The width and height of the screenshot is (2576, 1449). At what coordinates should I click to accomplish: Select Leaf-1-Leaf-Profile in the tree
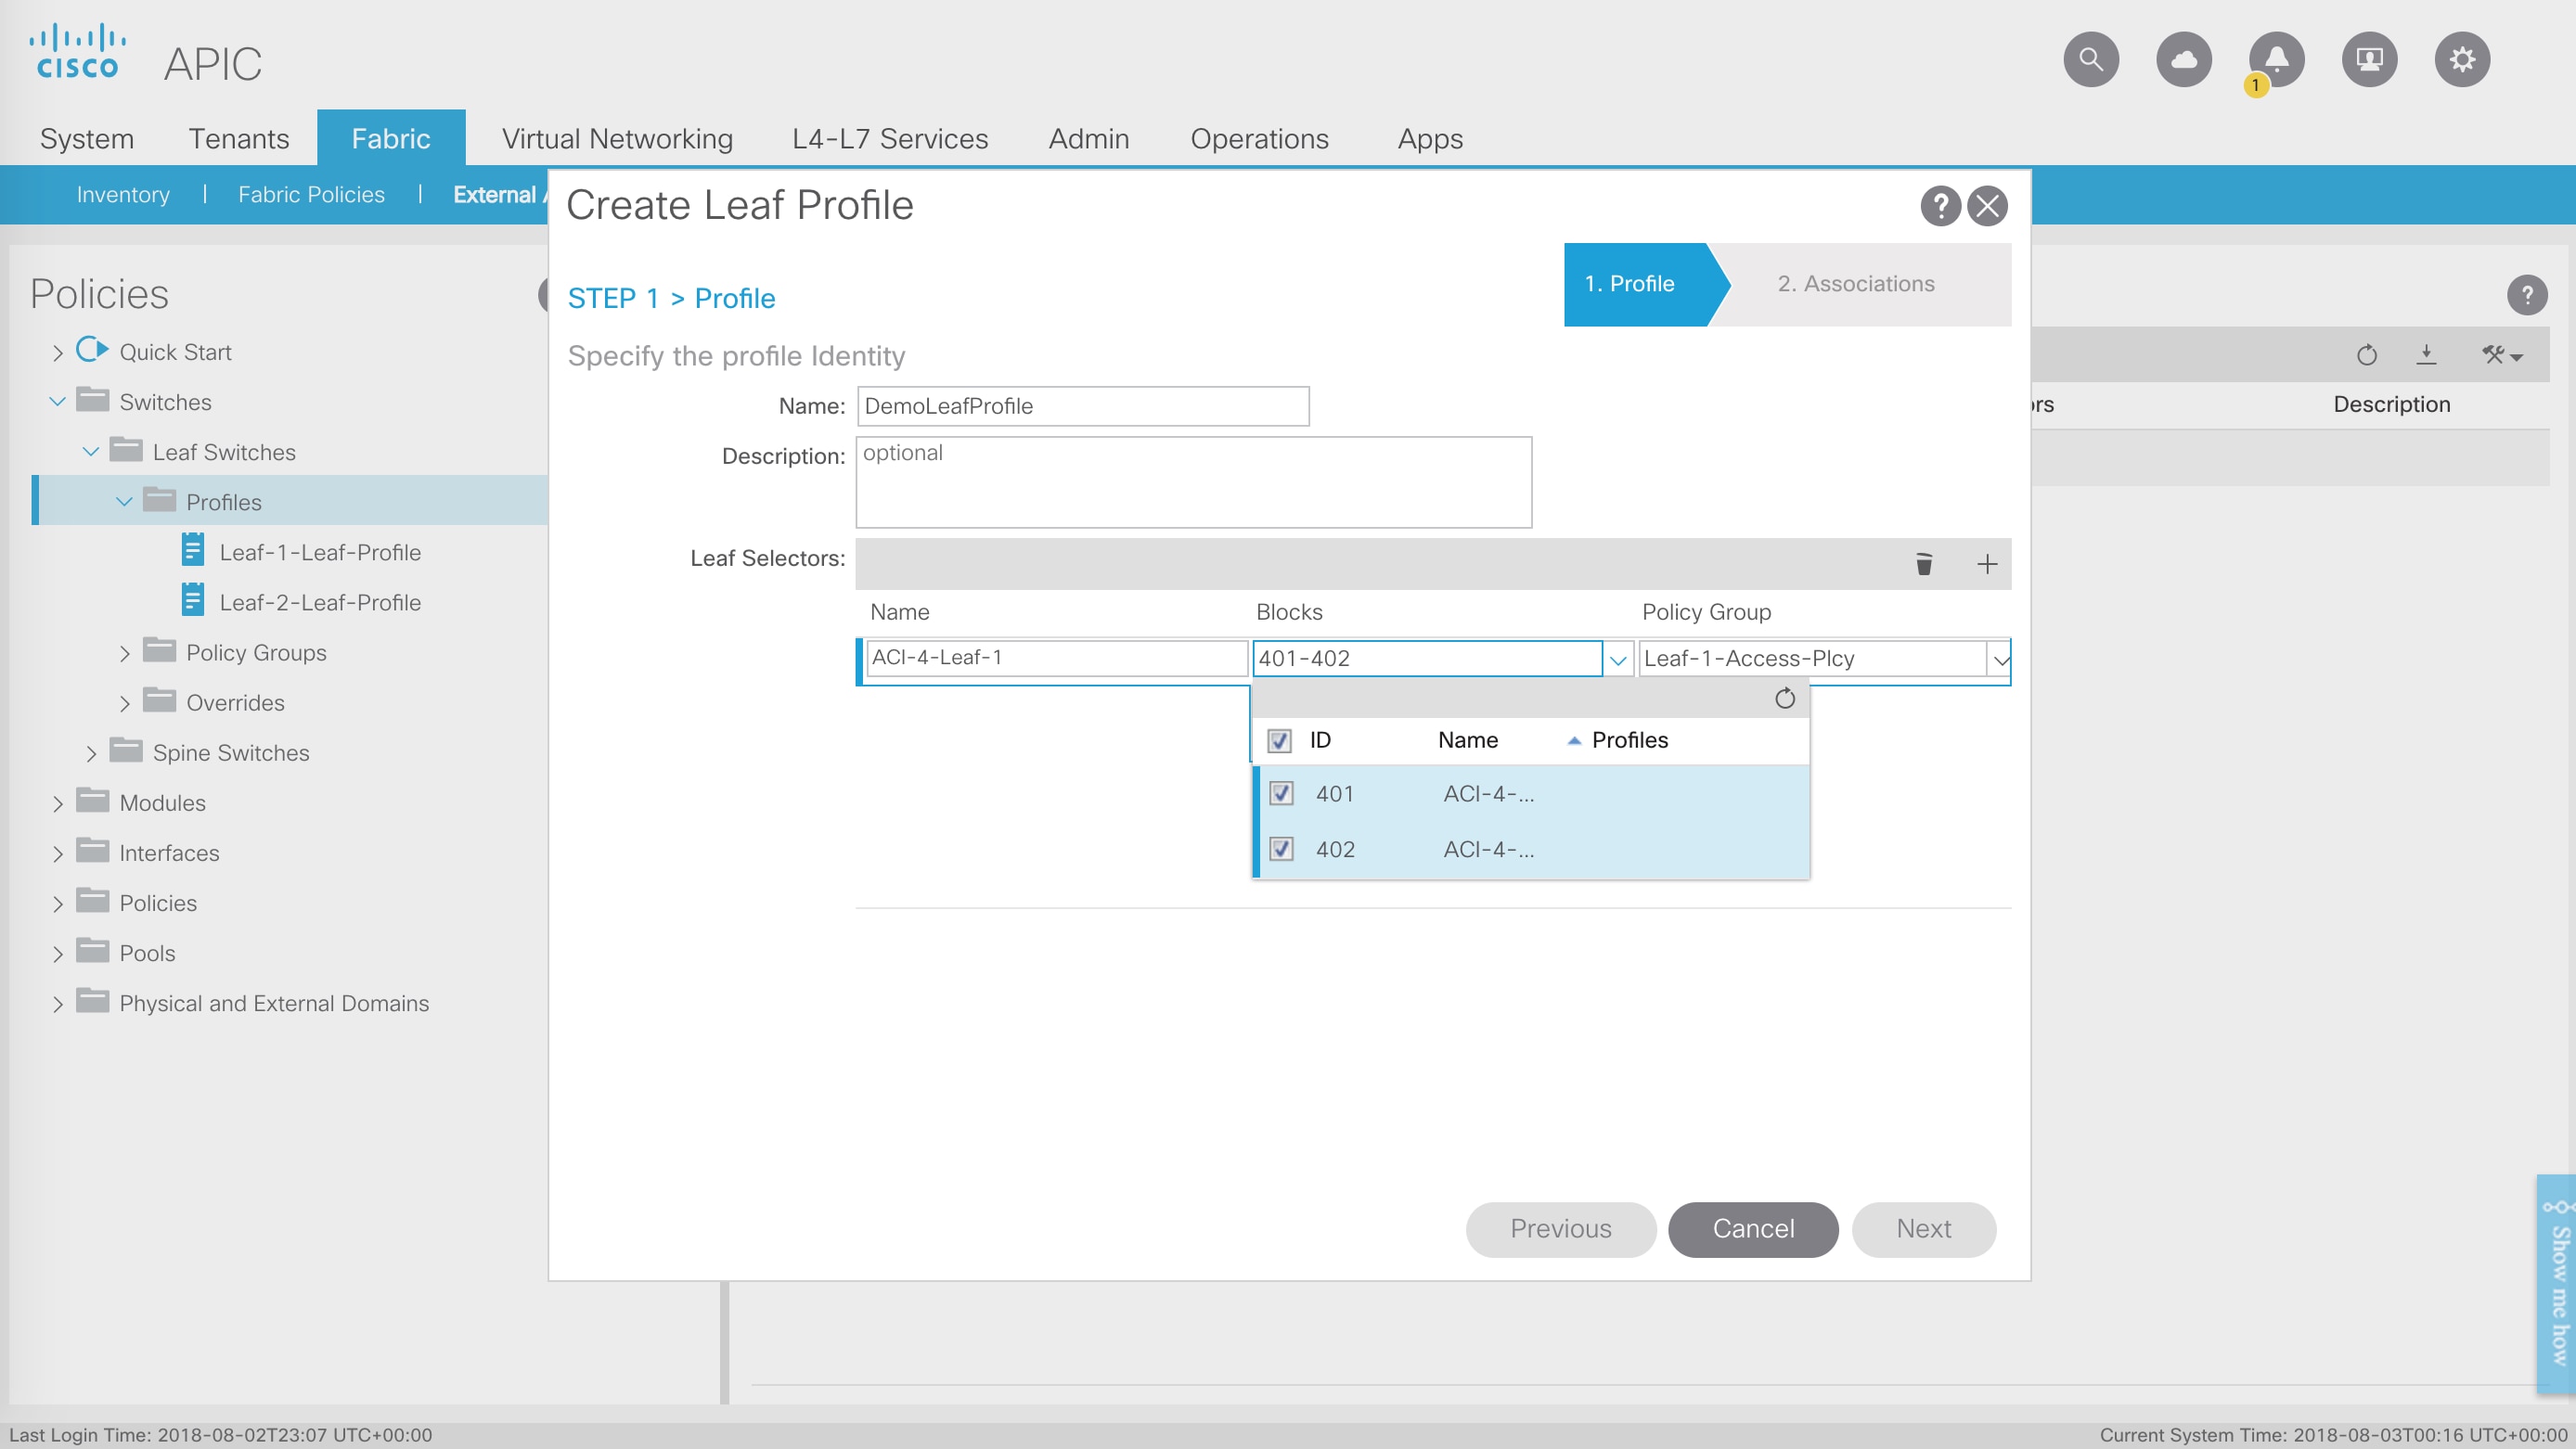[320, 552]
